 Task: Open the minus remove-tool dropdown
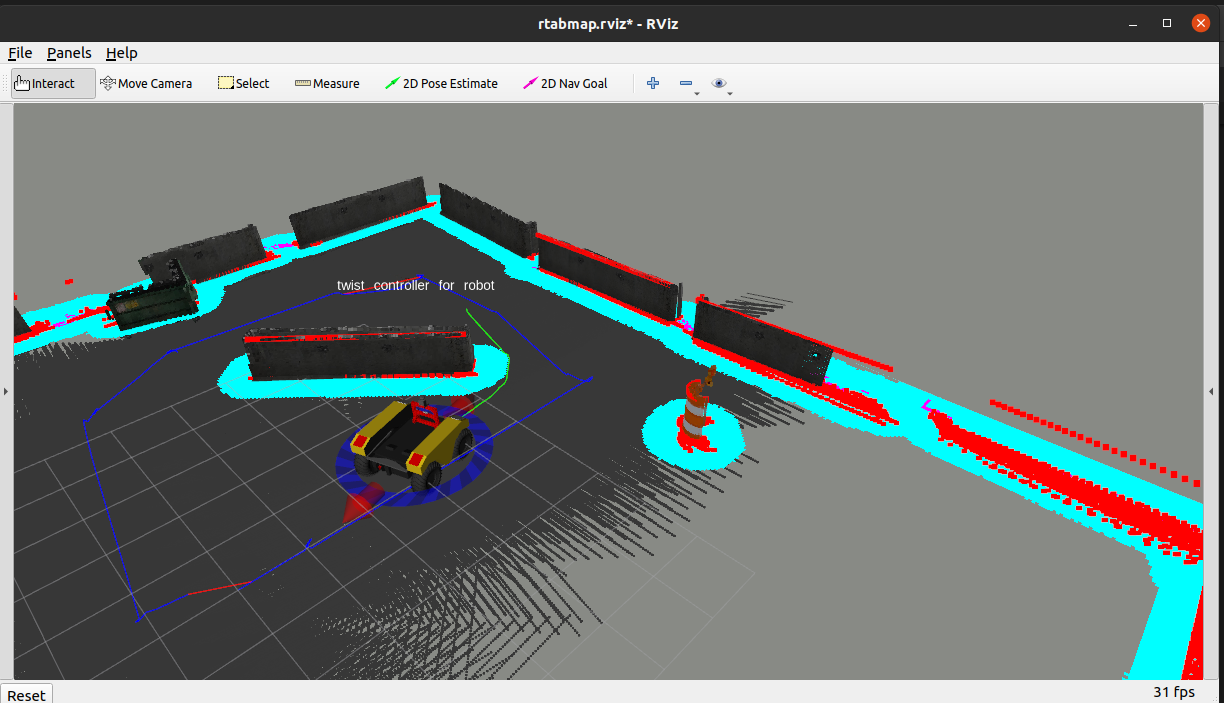pos(688,85)
